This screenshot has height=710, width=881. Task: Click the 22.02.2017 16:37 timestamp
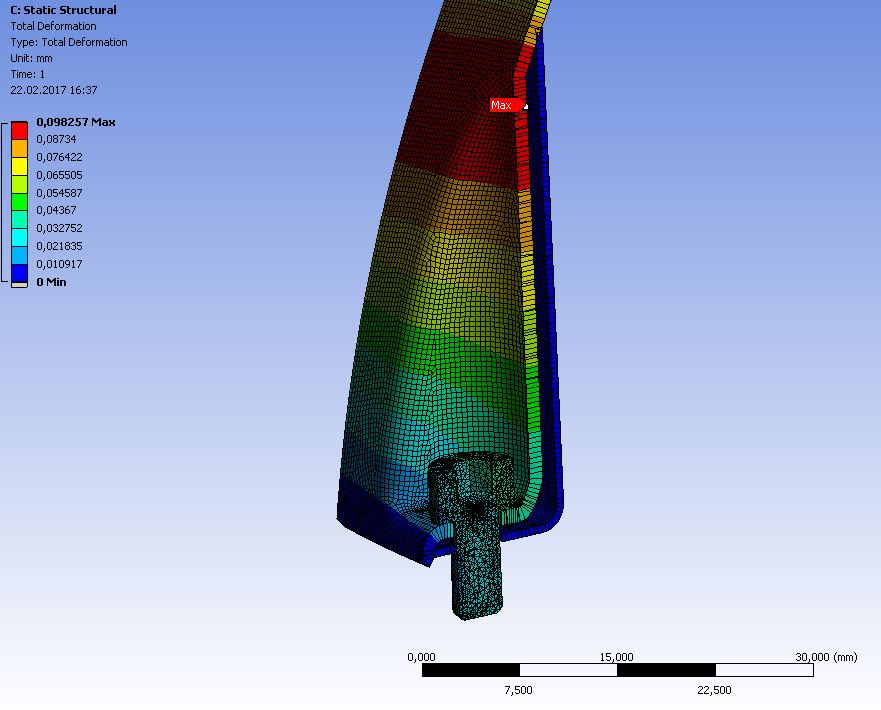point(54,90)
